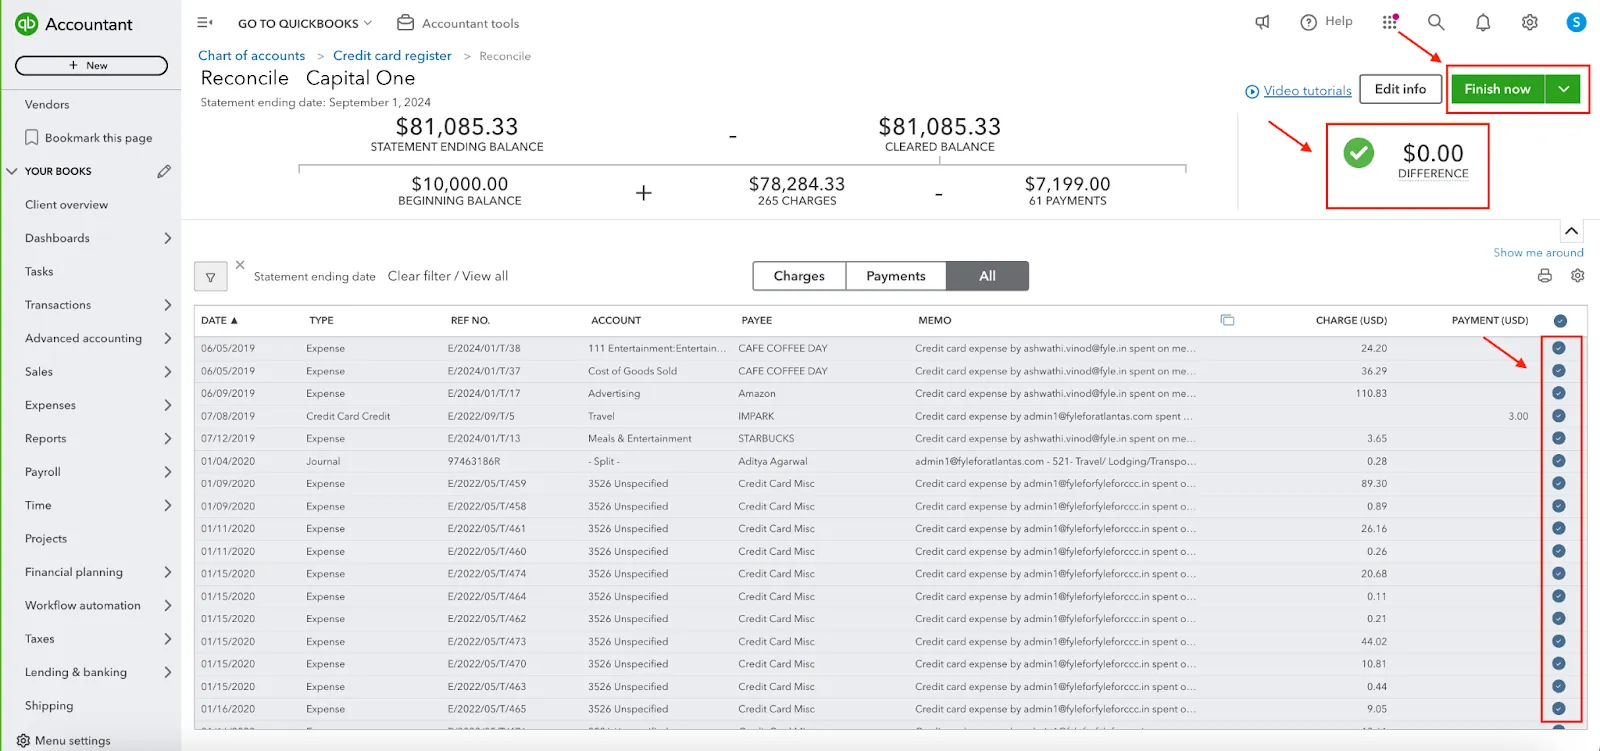Sort by CHARGE (USD) column header
Image resolution: width=1600 pixels, height=751 pixels.
pyautogui.click(x=1351, y=320)
